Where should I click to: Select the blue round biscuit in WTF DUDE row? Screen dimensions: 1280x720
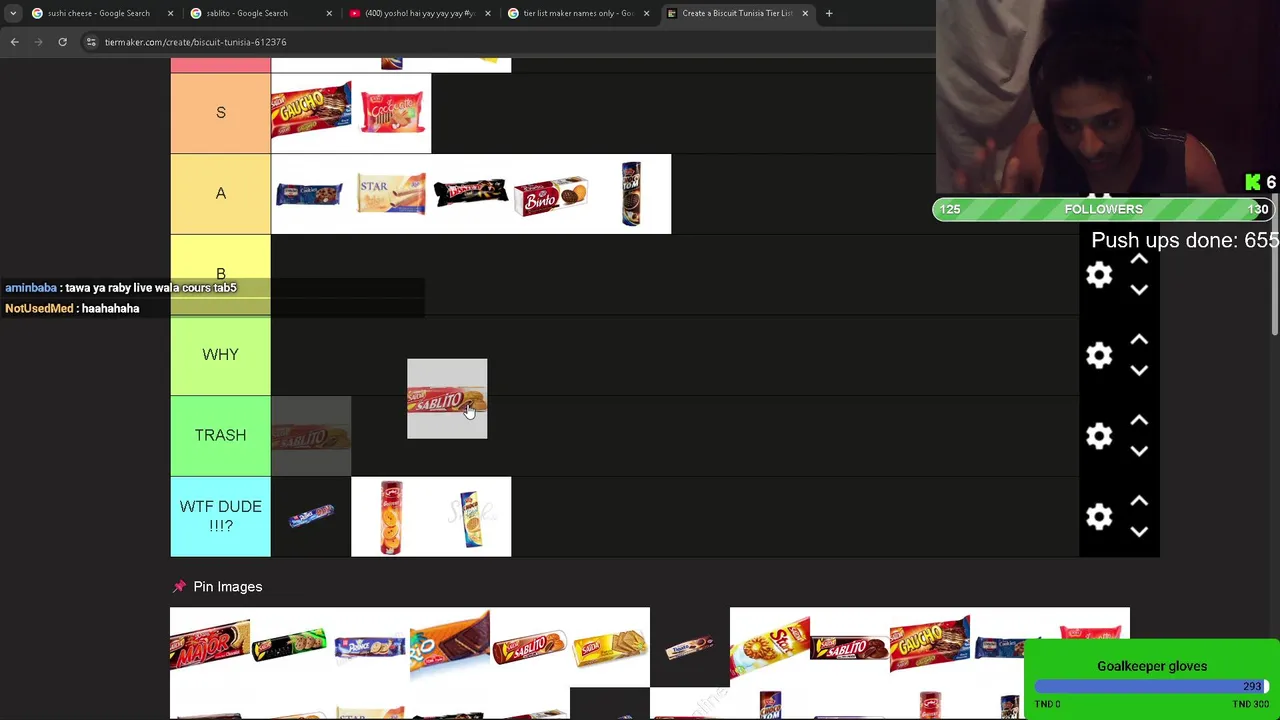[311, 516]
